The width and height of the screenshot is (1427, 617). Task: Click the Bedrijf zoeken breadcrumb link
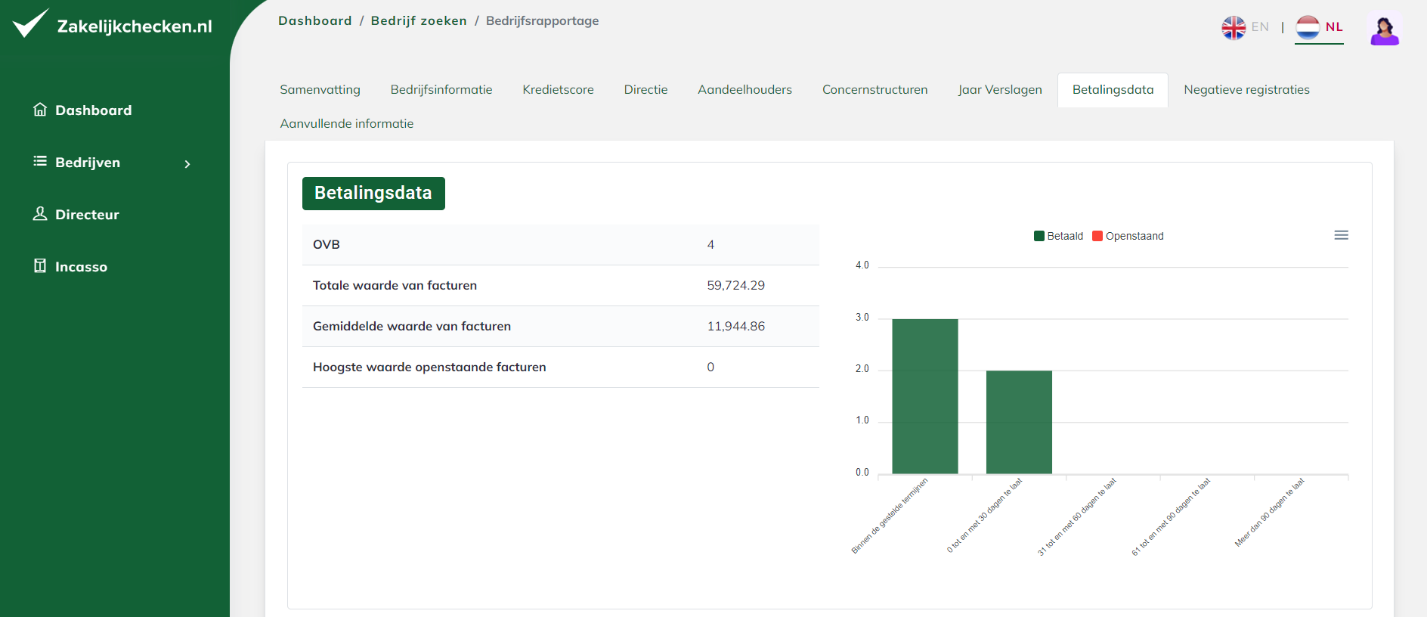click(419, 21)
